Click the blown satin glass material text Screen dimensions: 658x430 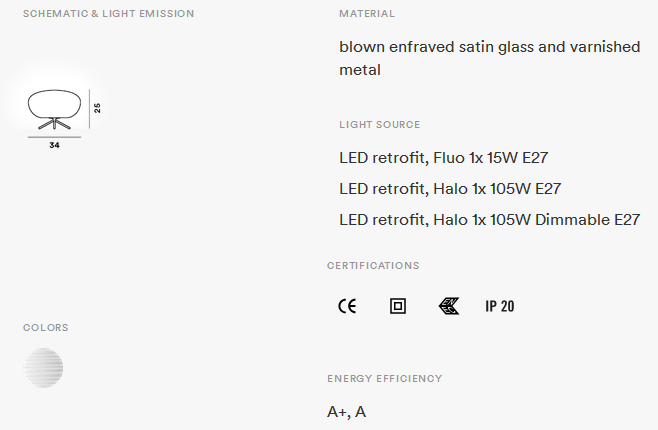[x=489, y=58]
